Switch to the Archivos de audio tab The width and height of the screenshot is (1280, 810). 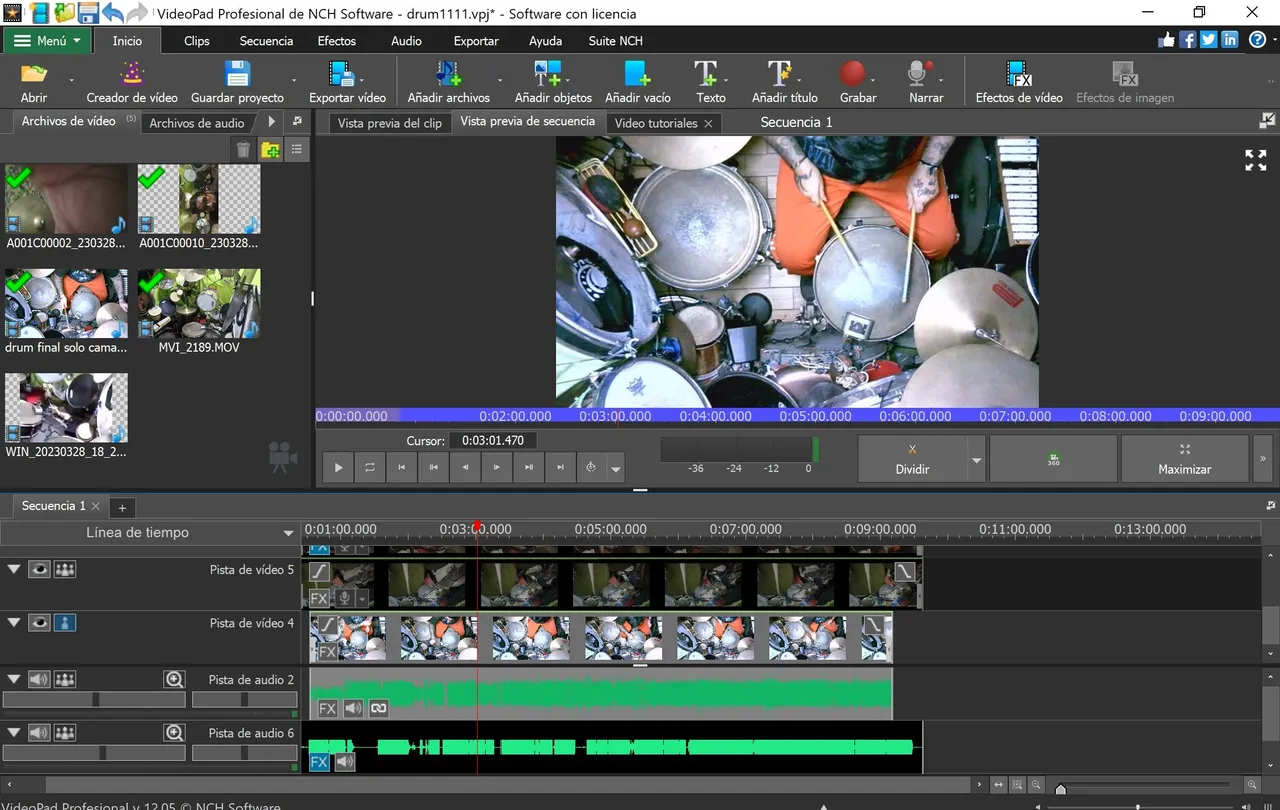pyautogui.click(x=197, y=123)
